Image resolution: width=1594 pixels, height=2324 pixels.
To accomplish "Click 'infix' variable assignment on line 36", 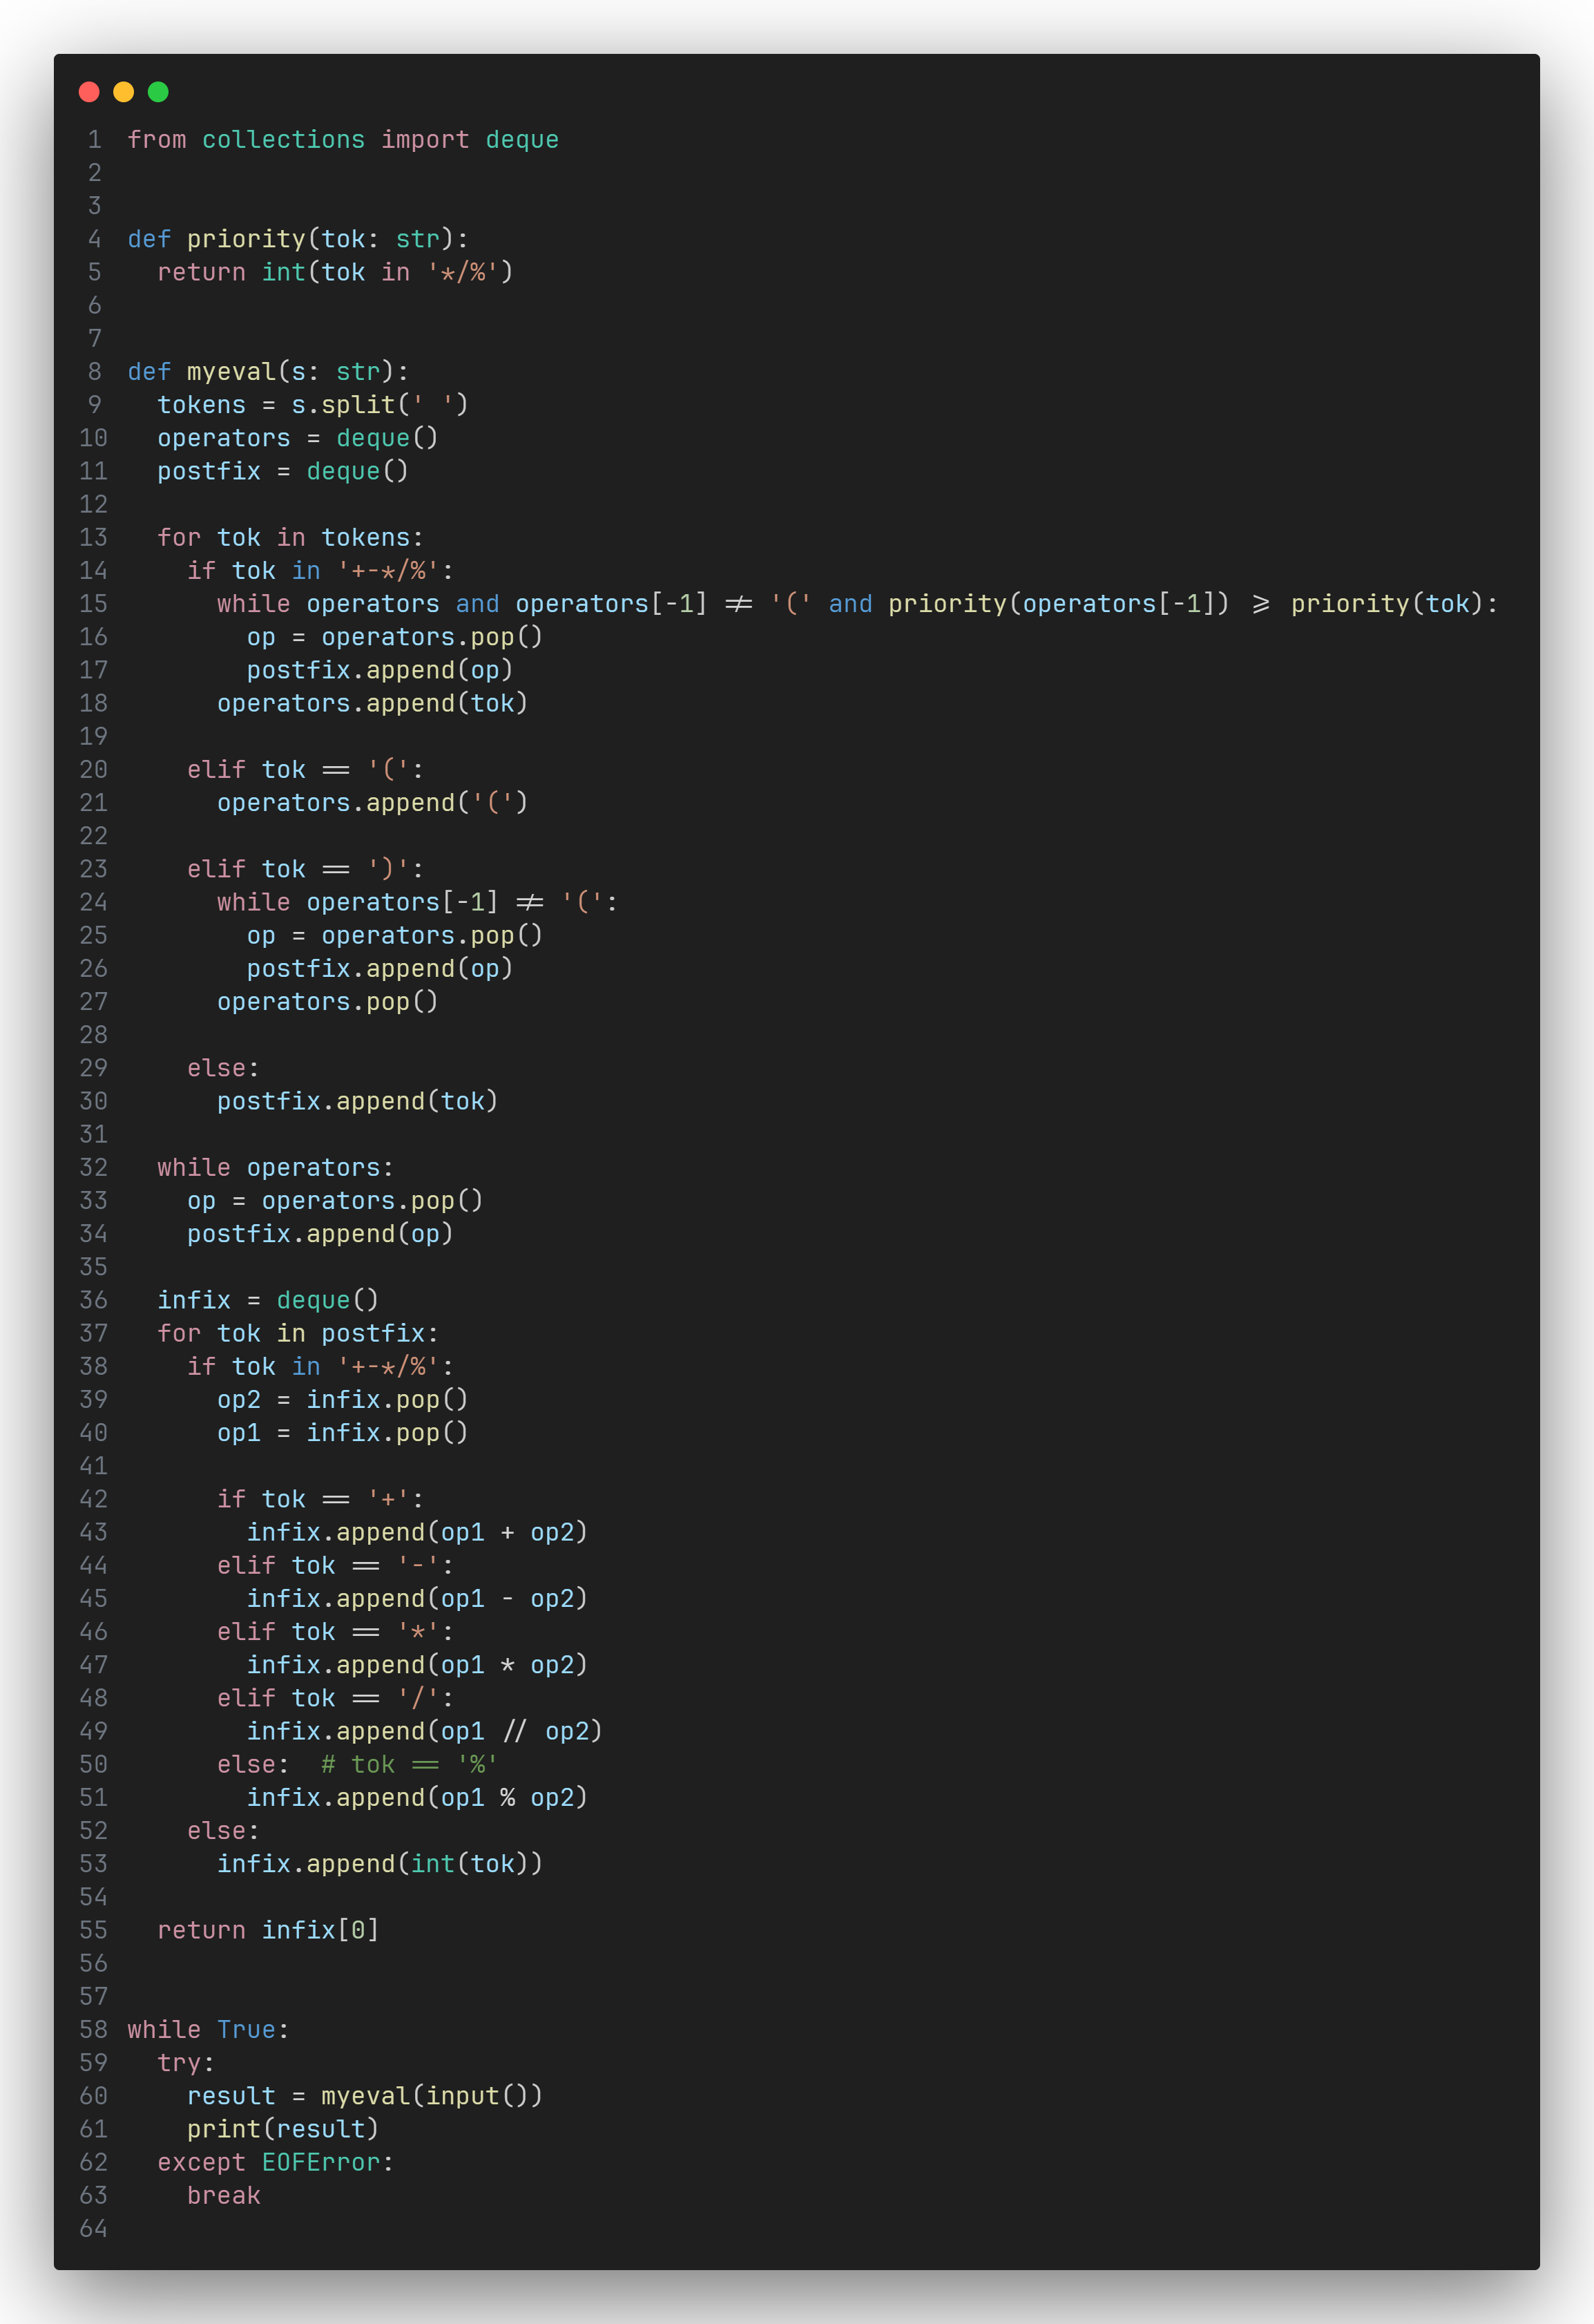I will (x=194, y=1300).
